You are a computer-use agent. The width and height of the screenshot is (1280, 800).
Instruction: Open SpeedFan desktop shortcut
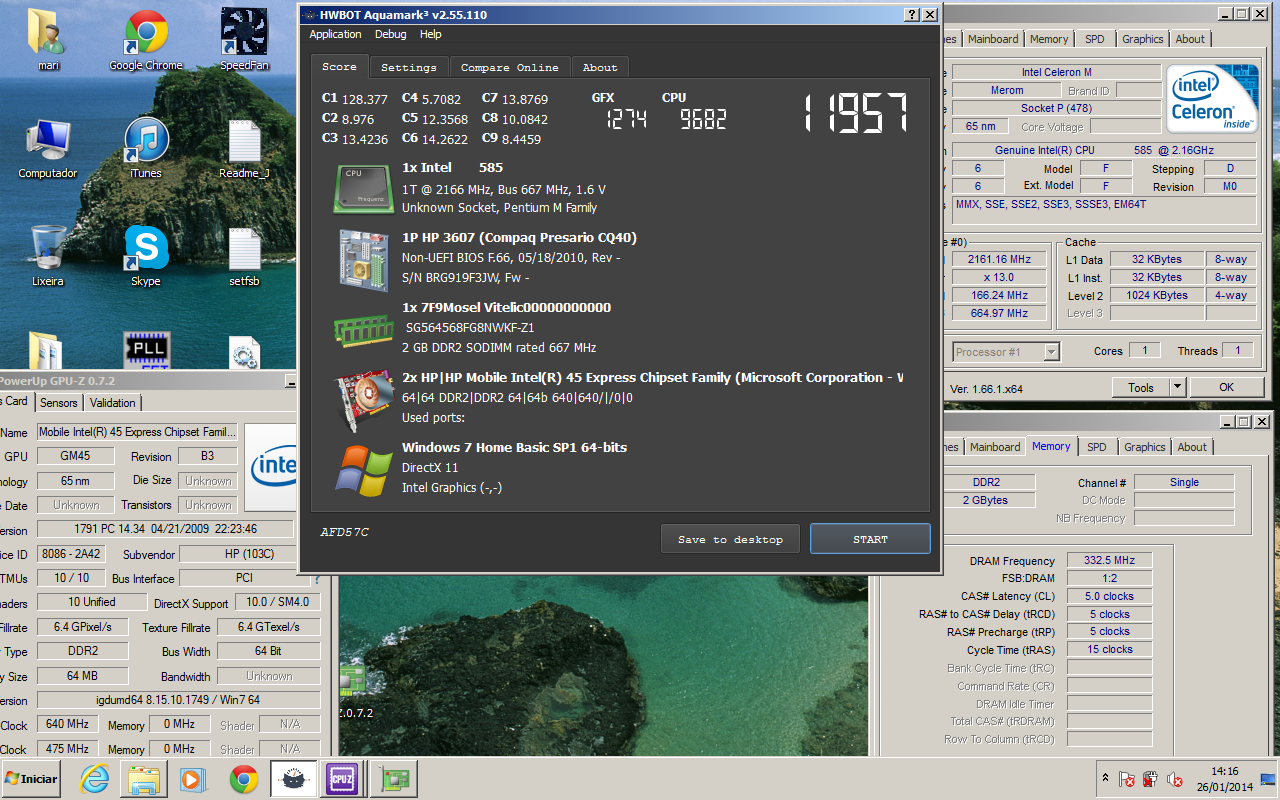tap(244, 40)
